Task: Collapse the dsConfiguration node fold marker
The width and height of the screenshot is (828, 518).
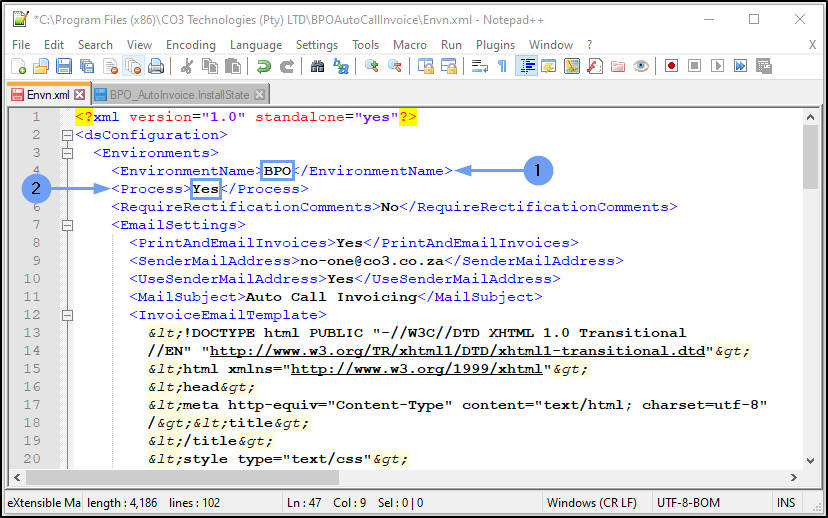Action: [x=66, y=135]
